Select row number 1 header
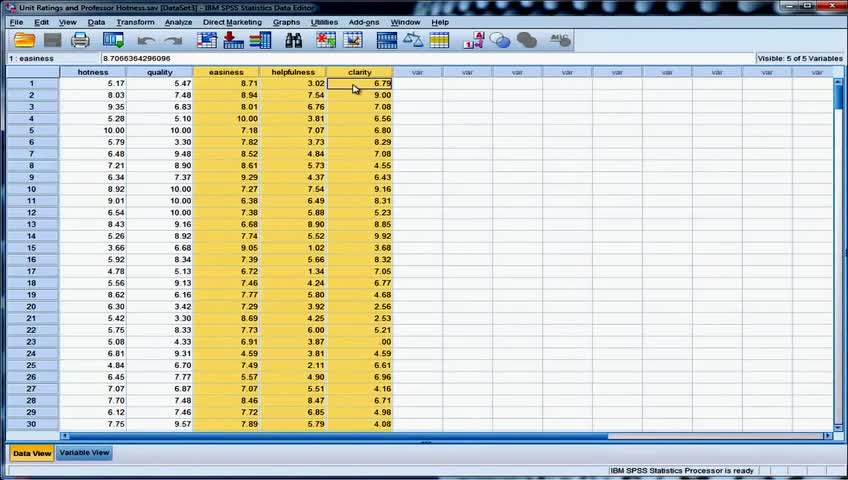 point(32,83)
